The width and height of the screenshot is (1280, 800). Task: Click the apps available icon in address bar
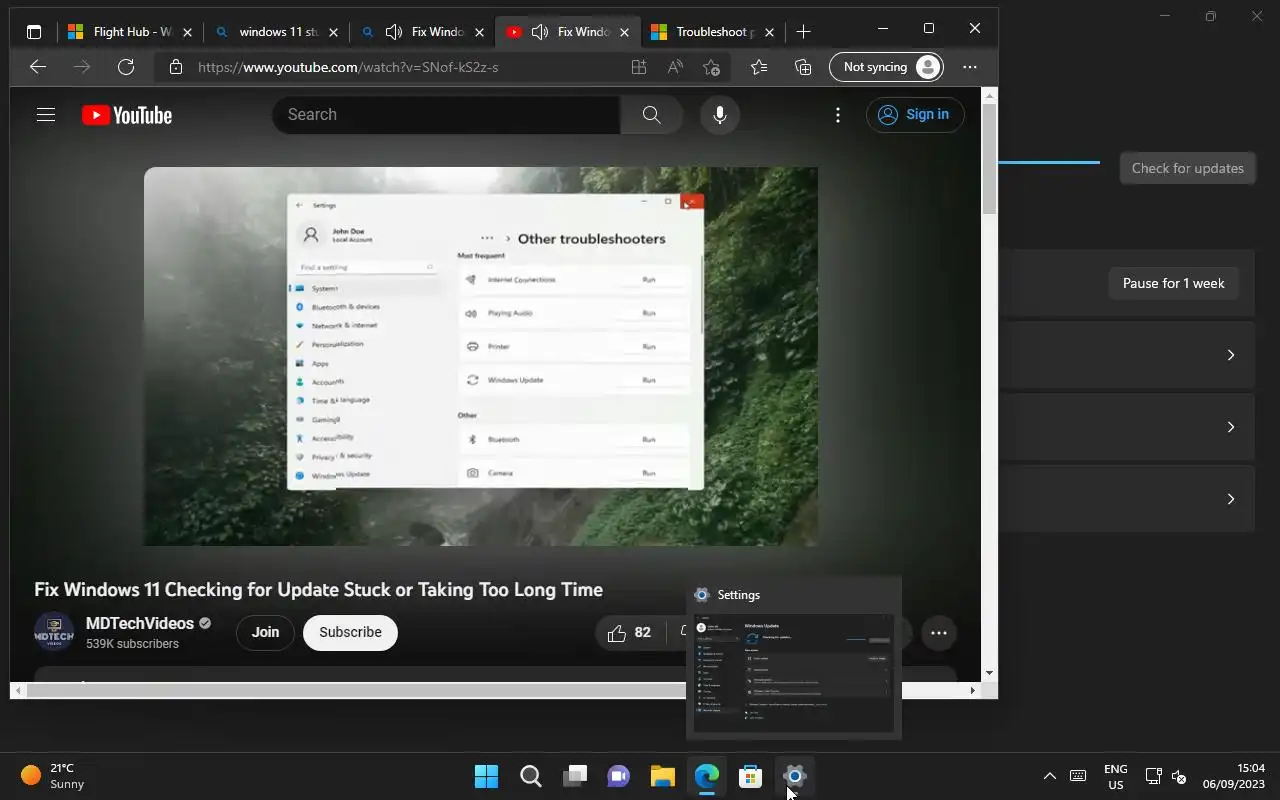pos(639,67)
